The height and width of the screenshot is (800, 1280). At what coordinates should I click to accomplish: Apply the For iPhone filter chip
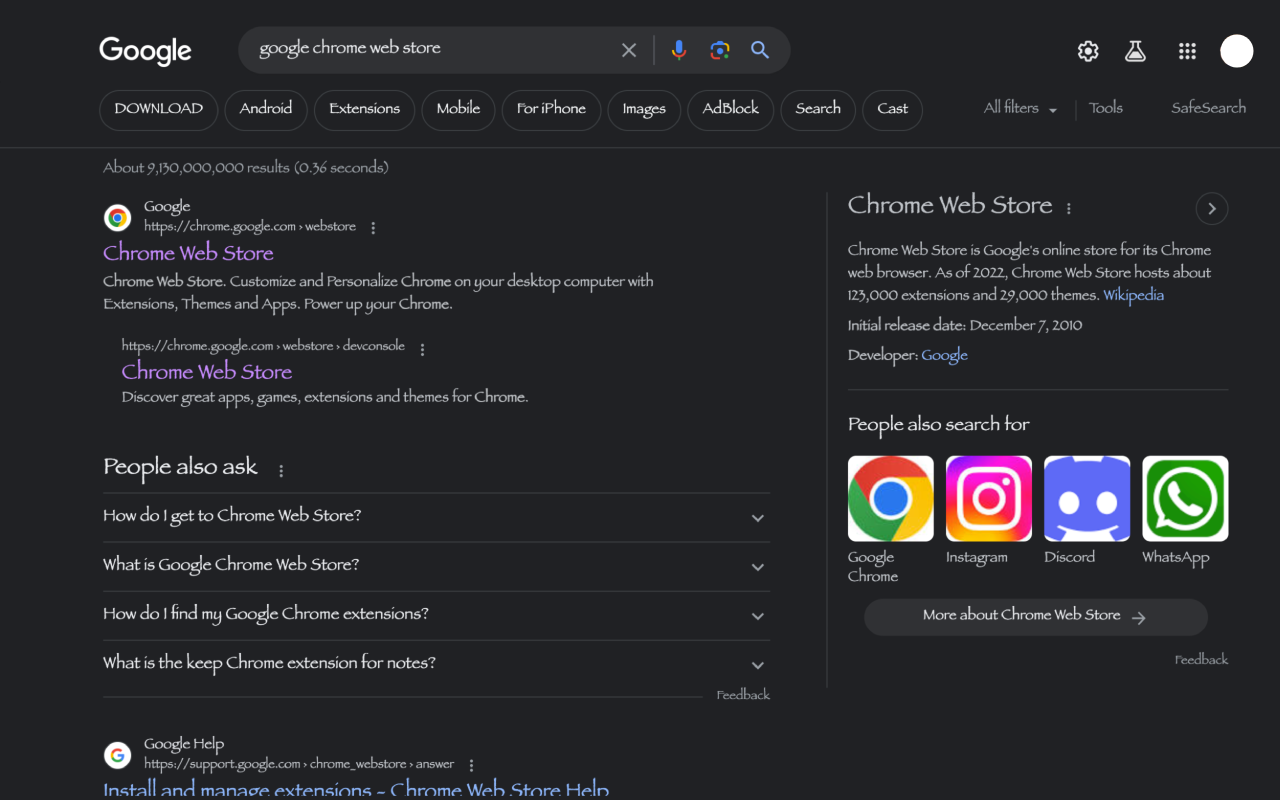point(551,110)
